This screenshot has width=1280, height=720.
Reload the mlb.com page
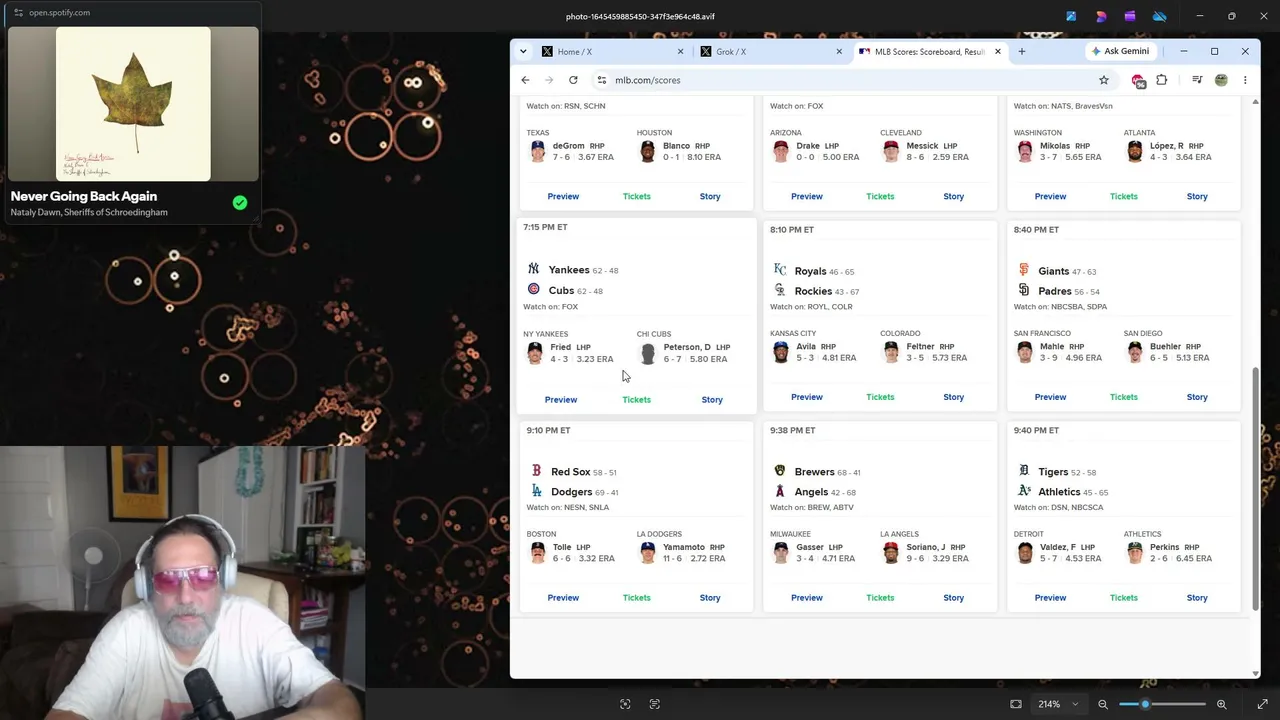point(573,80)
